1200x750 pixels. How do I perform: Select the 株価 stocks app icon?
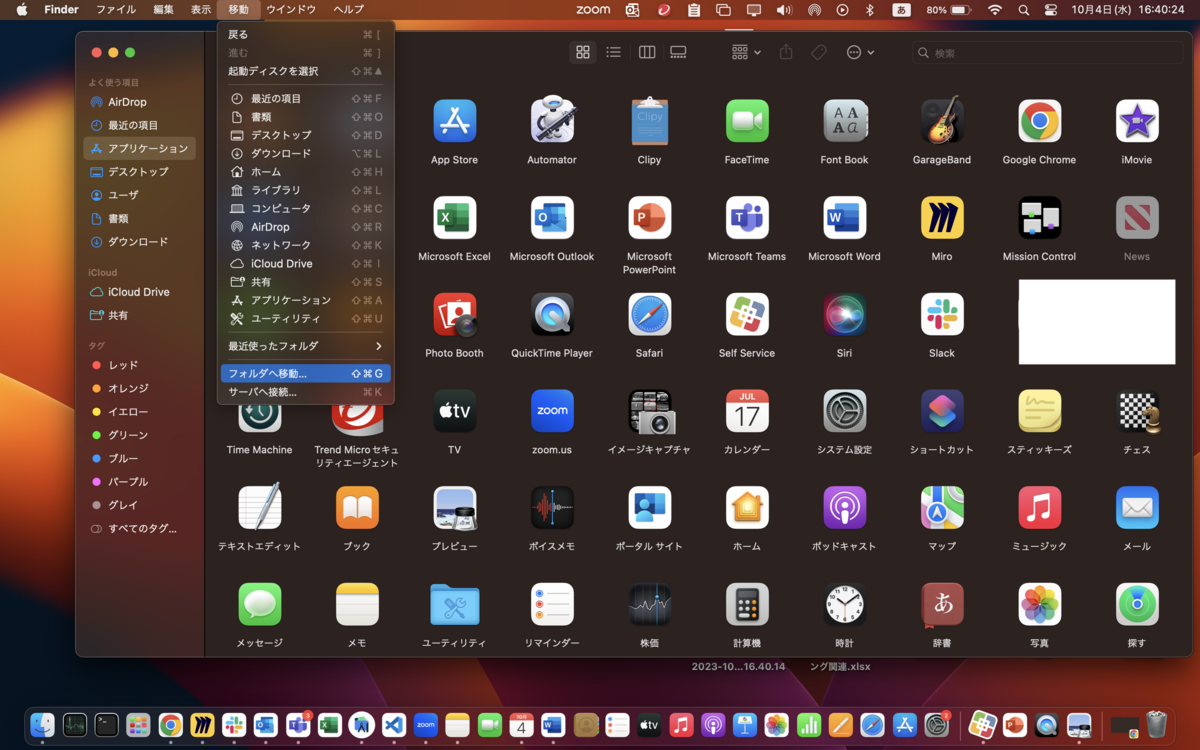649,605
